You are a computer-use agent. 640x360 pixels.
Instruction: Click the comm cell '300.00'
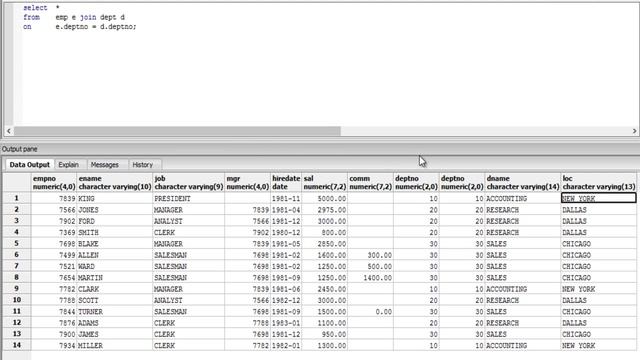point(371,255)
